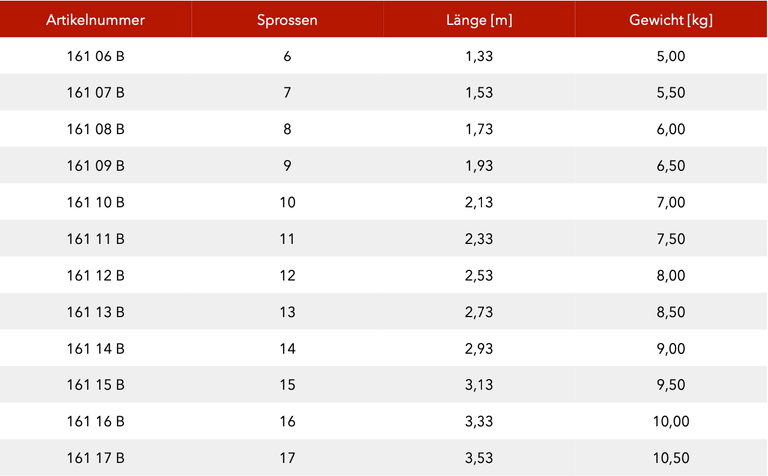This screenshot has height=476, width=768.
Task: Select article number 161 08 B
Action: tap(96, 129)
